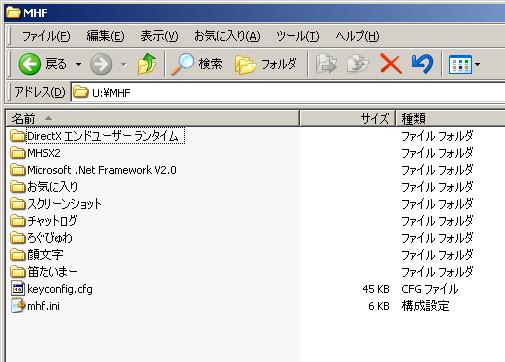Click the MHF folder icon in title bar
Viewport: 505px width, 362px height.
click(13, 13)
